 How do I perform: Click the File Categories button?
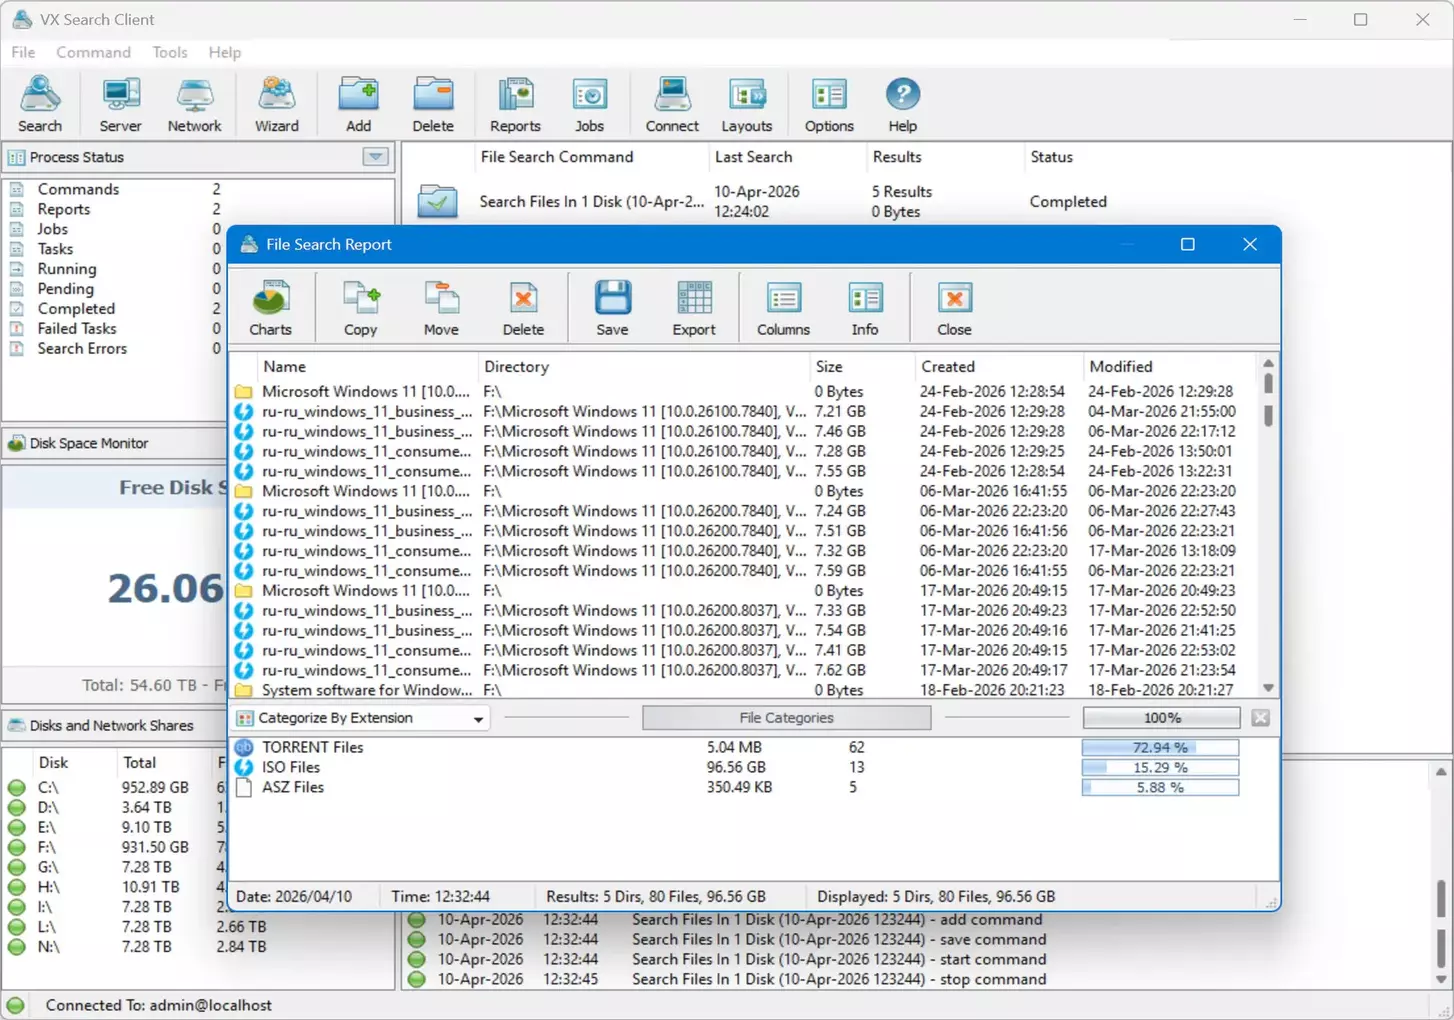[786, 718]
